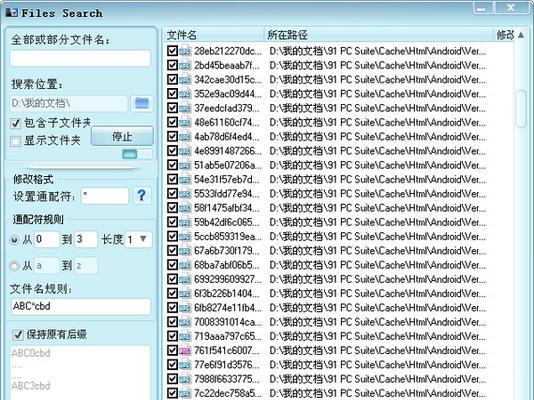534x400 pixels.
Task: Click file icon of 37eedcfad379 row
Action: [x=185, y=108]
